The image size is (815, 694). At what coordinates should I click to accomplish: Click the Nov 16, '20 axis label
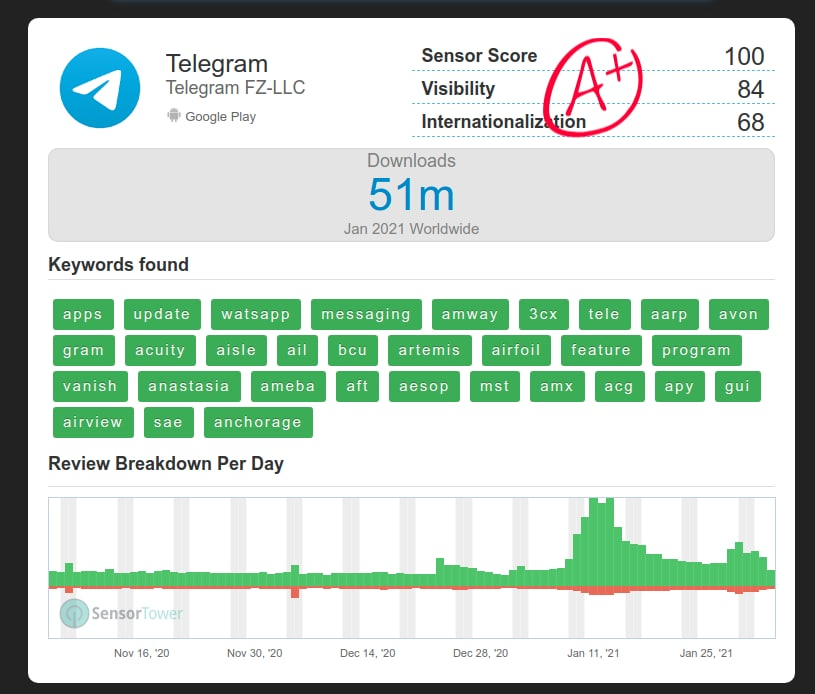pyautogui.click(x=141, y=653)
